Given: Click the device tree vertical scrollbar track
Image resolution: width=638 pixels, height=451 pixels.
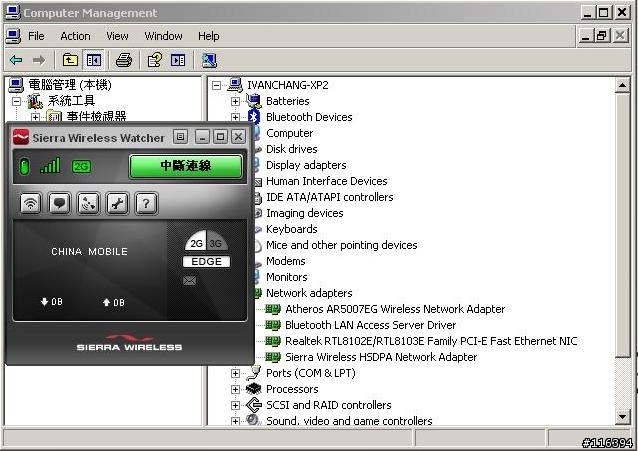Looking at the screenshot, I should (x=623, y=383).
